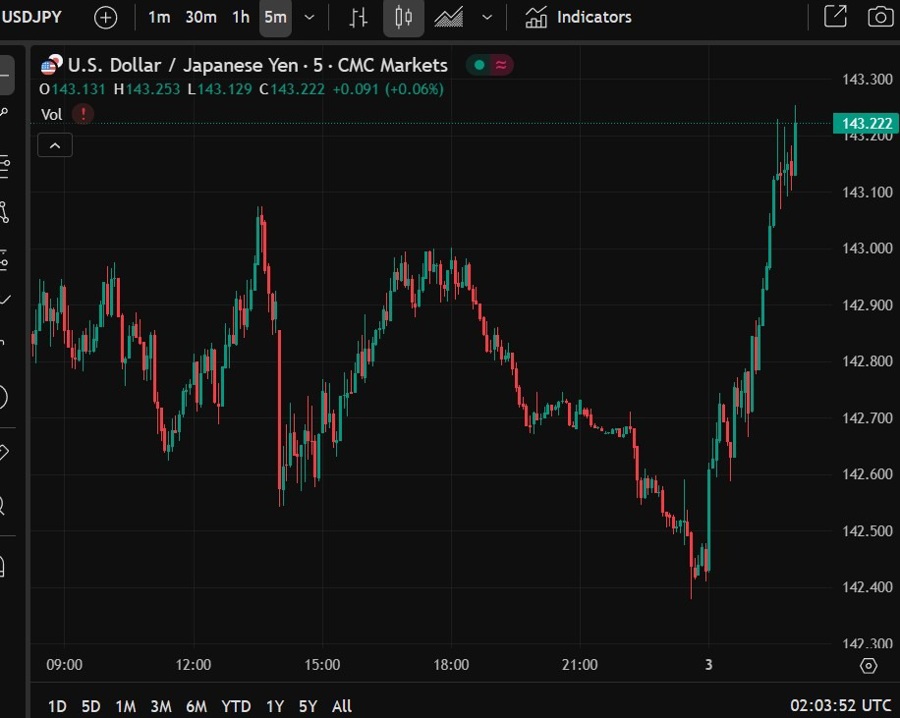Collapse the indicator legend chevron
This screenshot has width=900, height=718.
pos(55,146)
